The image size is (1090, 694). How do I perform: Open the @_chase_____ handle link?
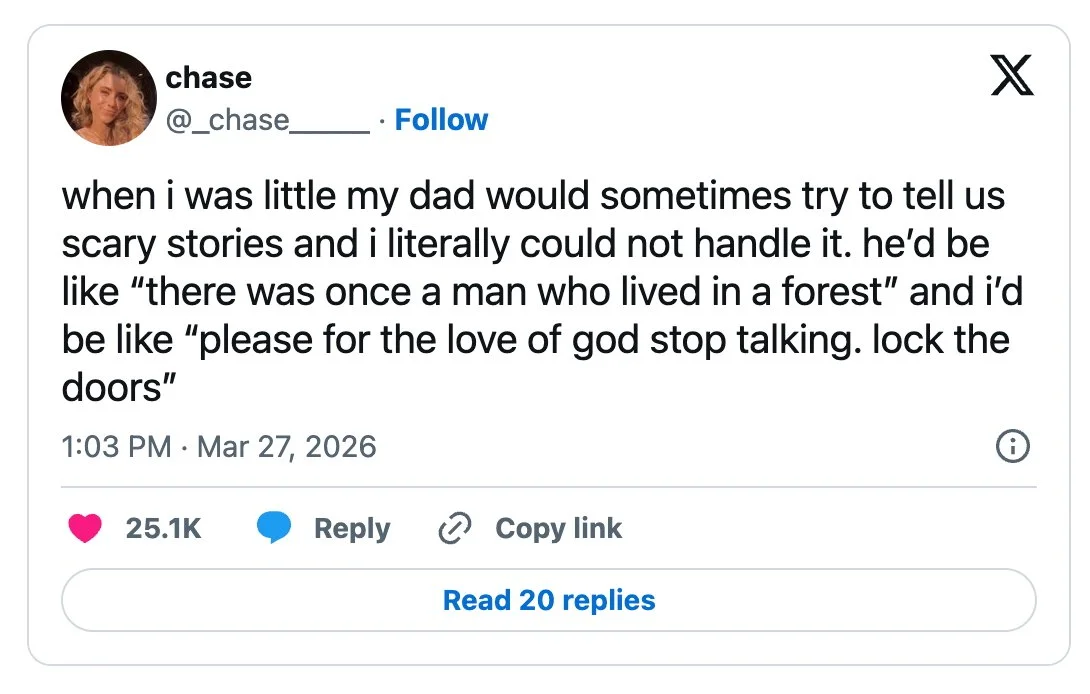coord(267,120)
